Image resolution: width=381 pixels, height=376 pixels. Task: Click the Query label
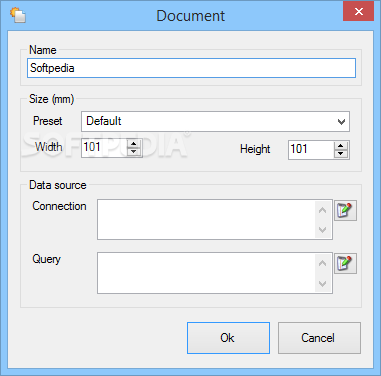[46, 259]
